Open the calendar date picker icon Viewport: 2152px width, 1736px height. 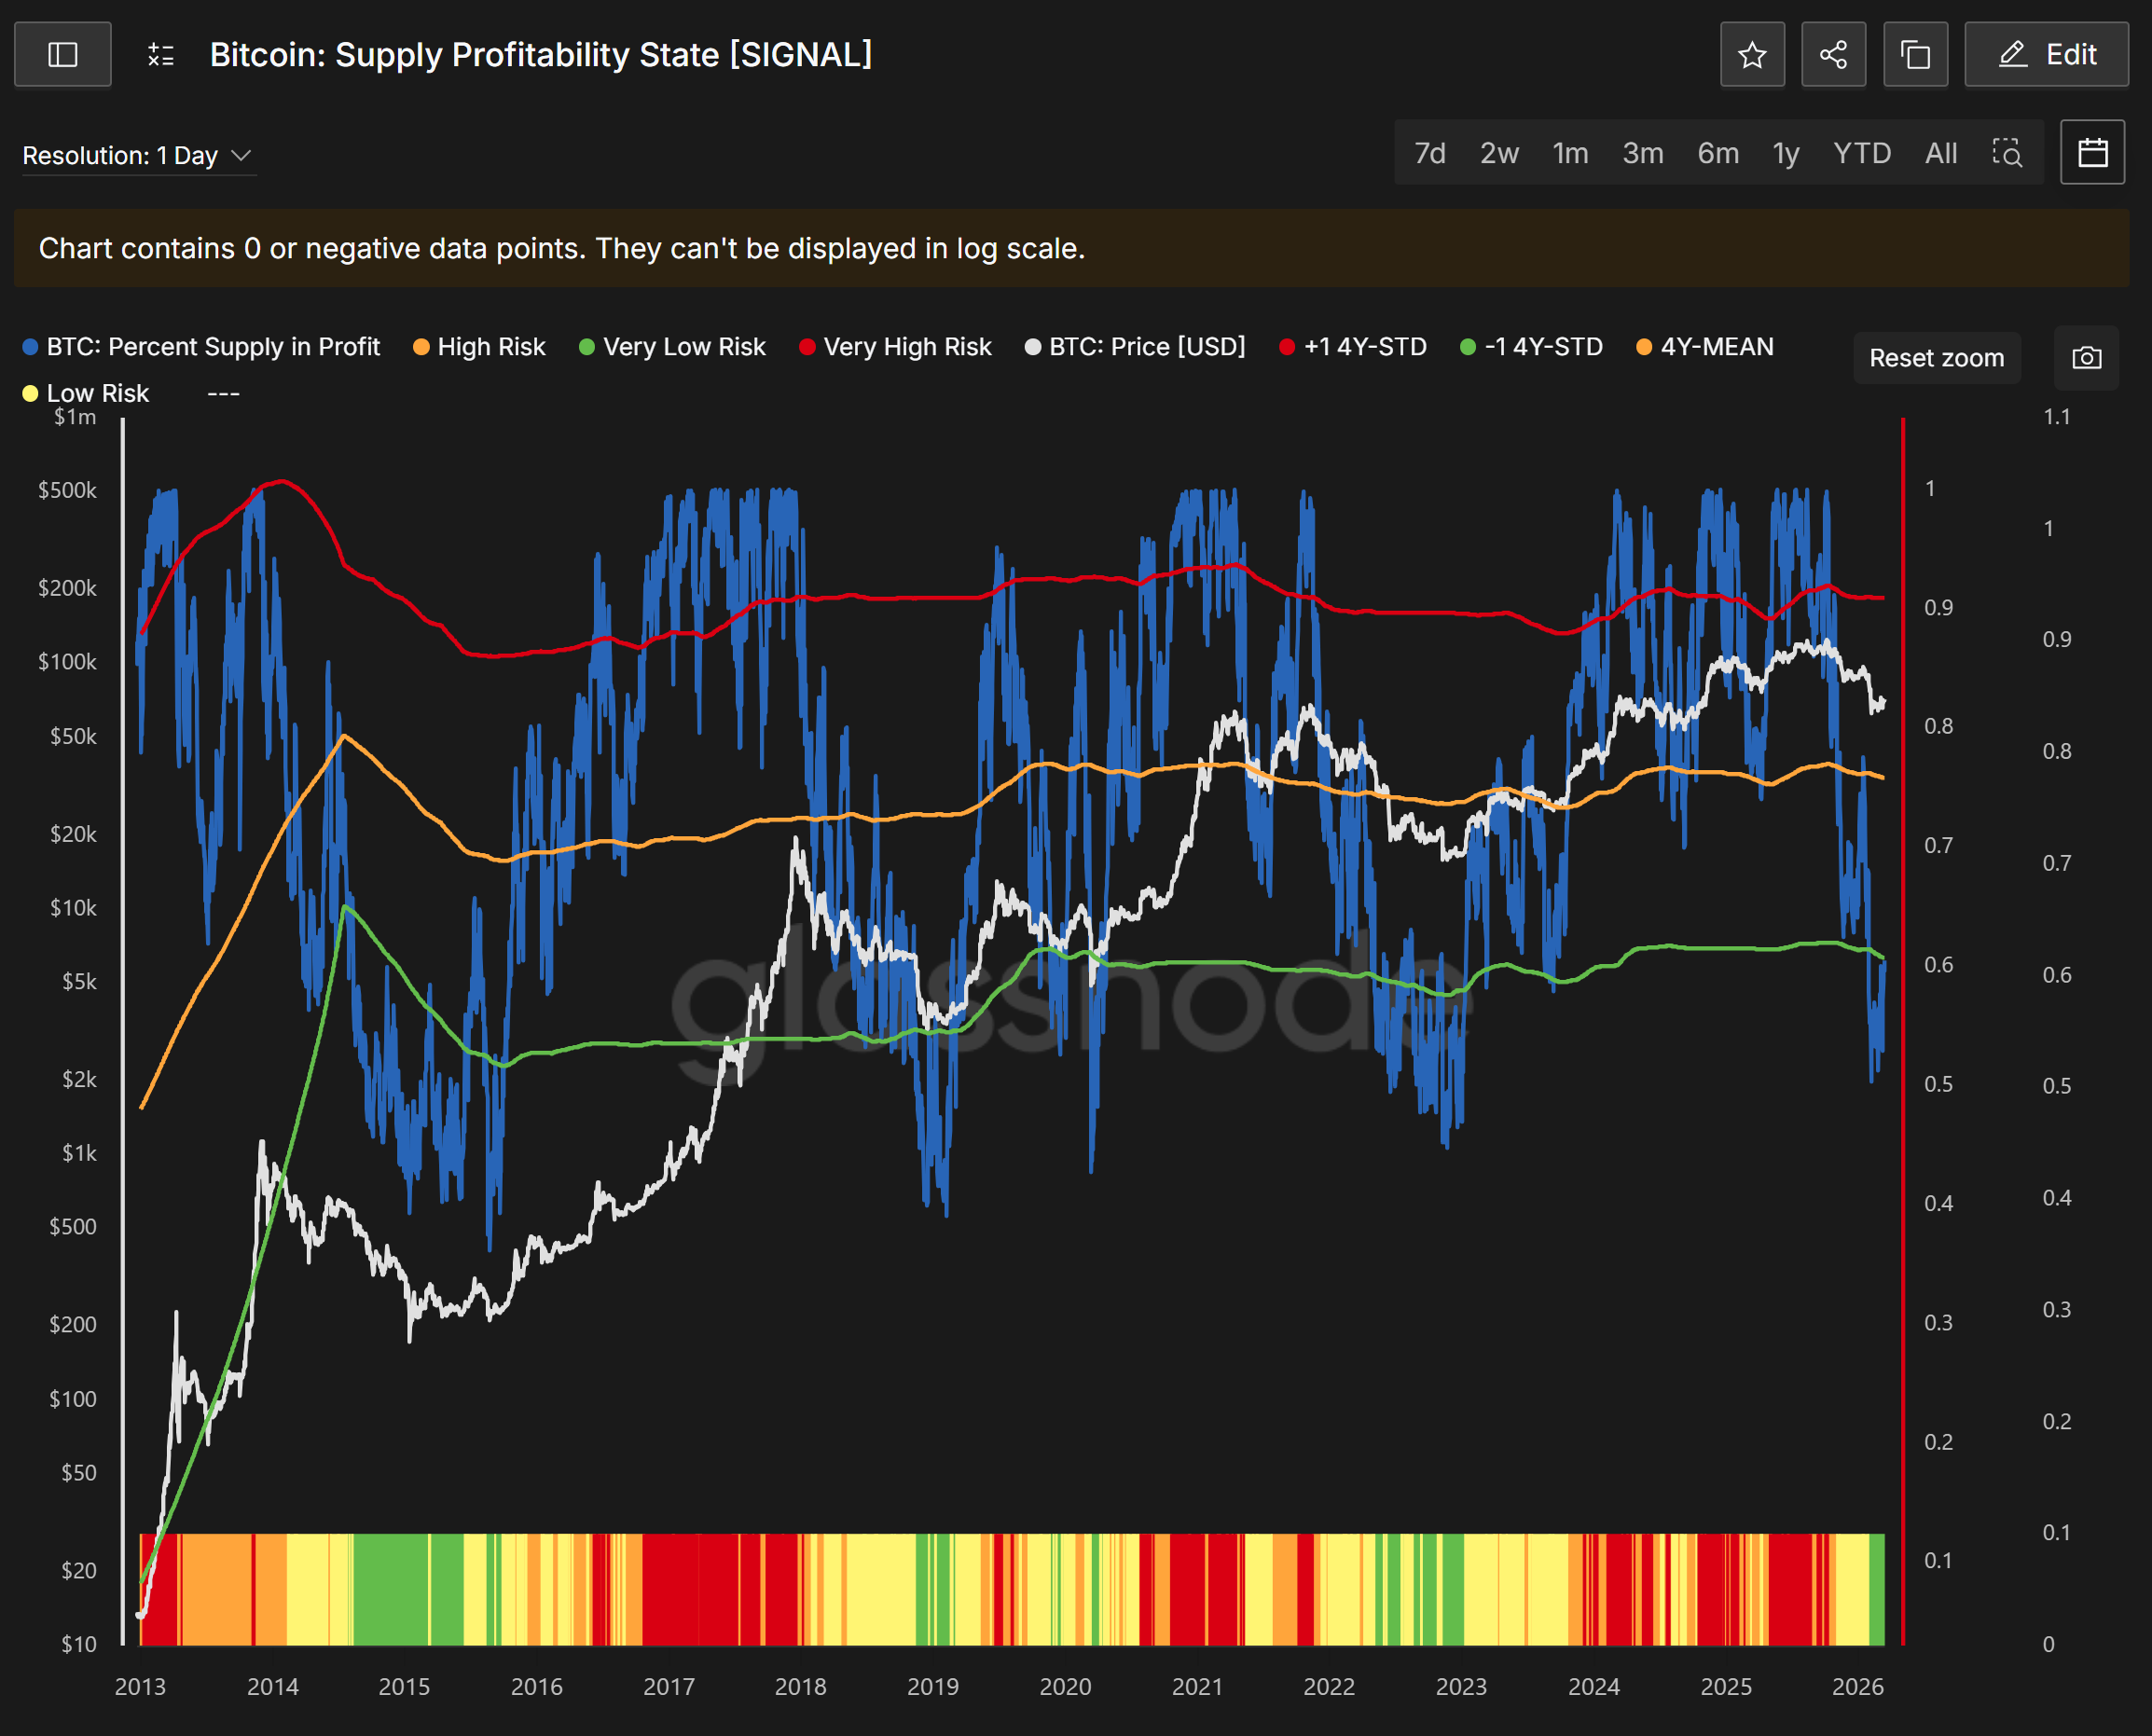(x=2092, y=153)
